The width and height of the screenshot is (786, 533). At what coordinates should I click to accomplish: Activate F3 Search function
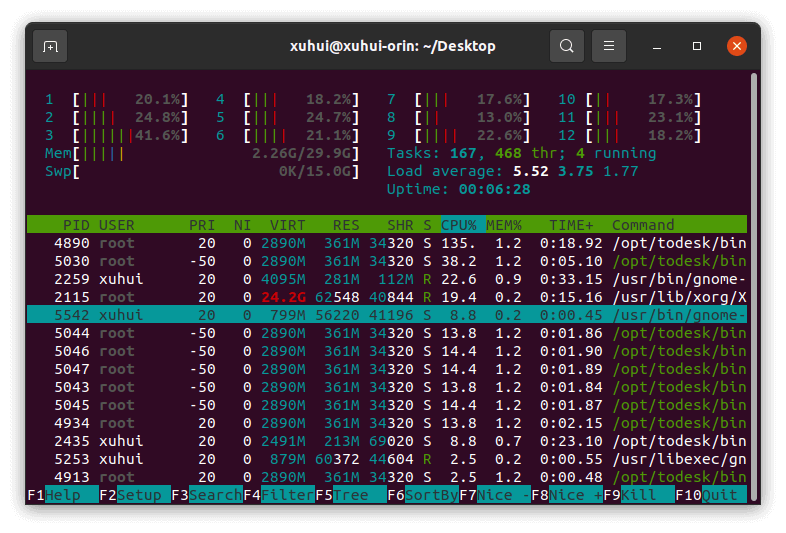coord(207,495)
